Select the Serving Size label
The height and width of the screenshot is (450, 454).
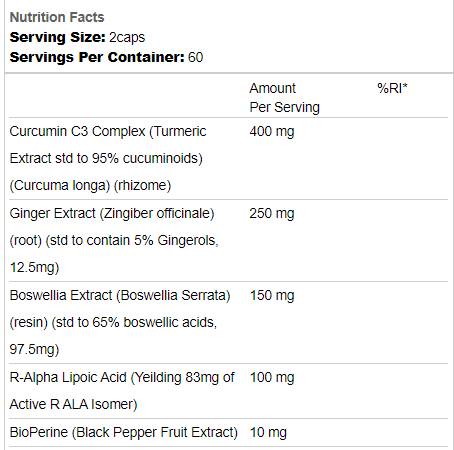57,37
